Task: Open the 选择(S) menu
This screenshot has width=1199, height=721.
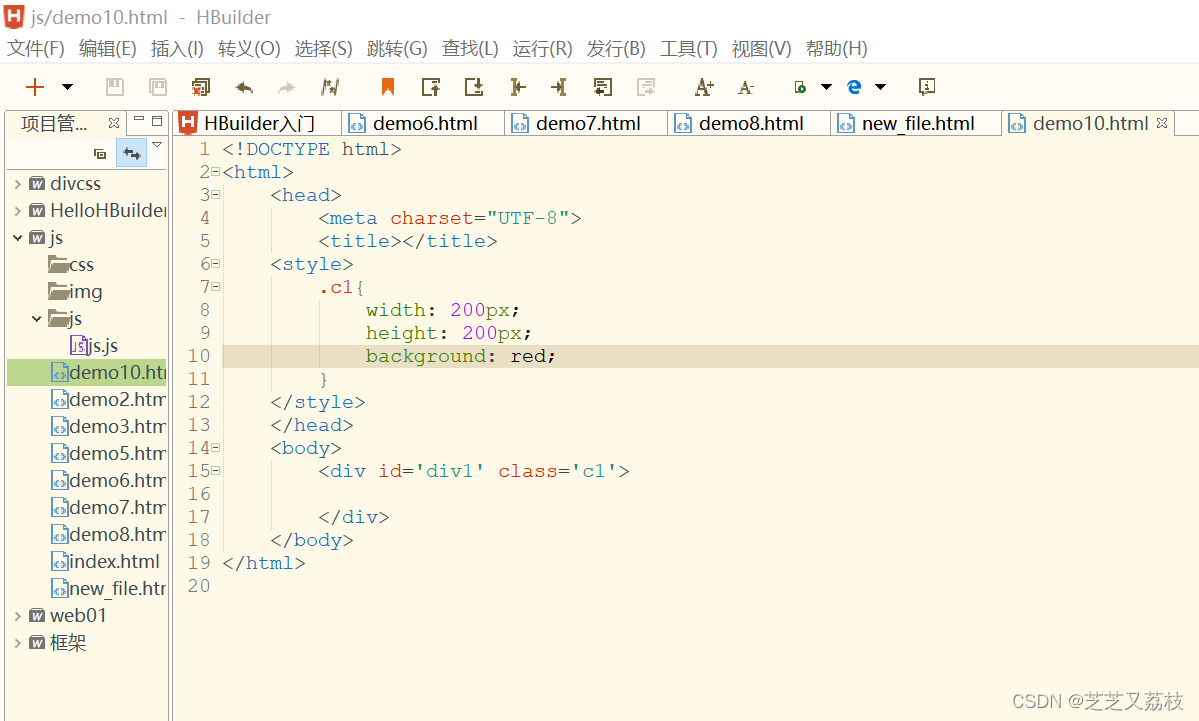Action: tap(323, 49)
